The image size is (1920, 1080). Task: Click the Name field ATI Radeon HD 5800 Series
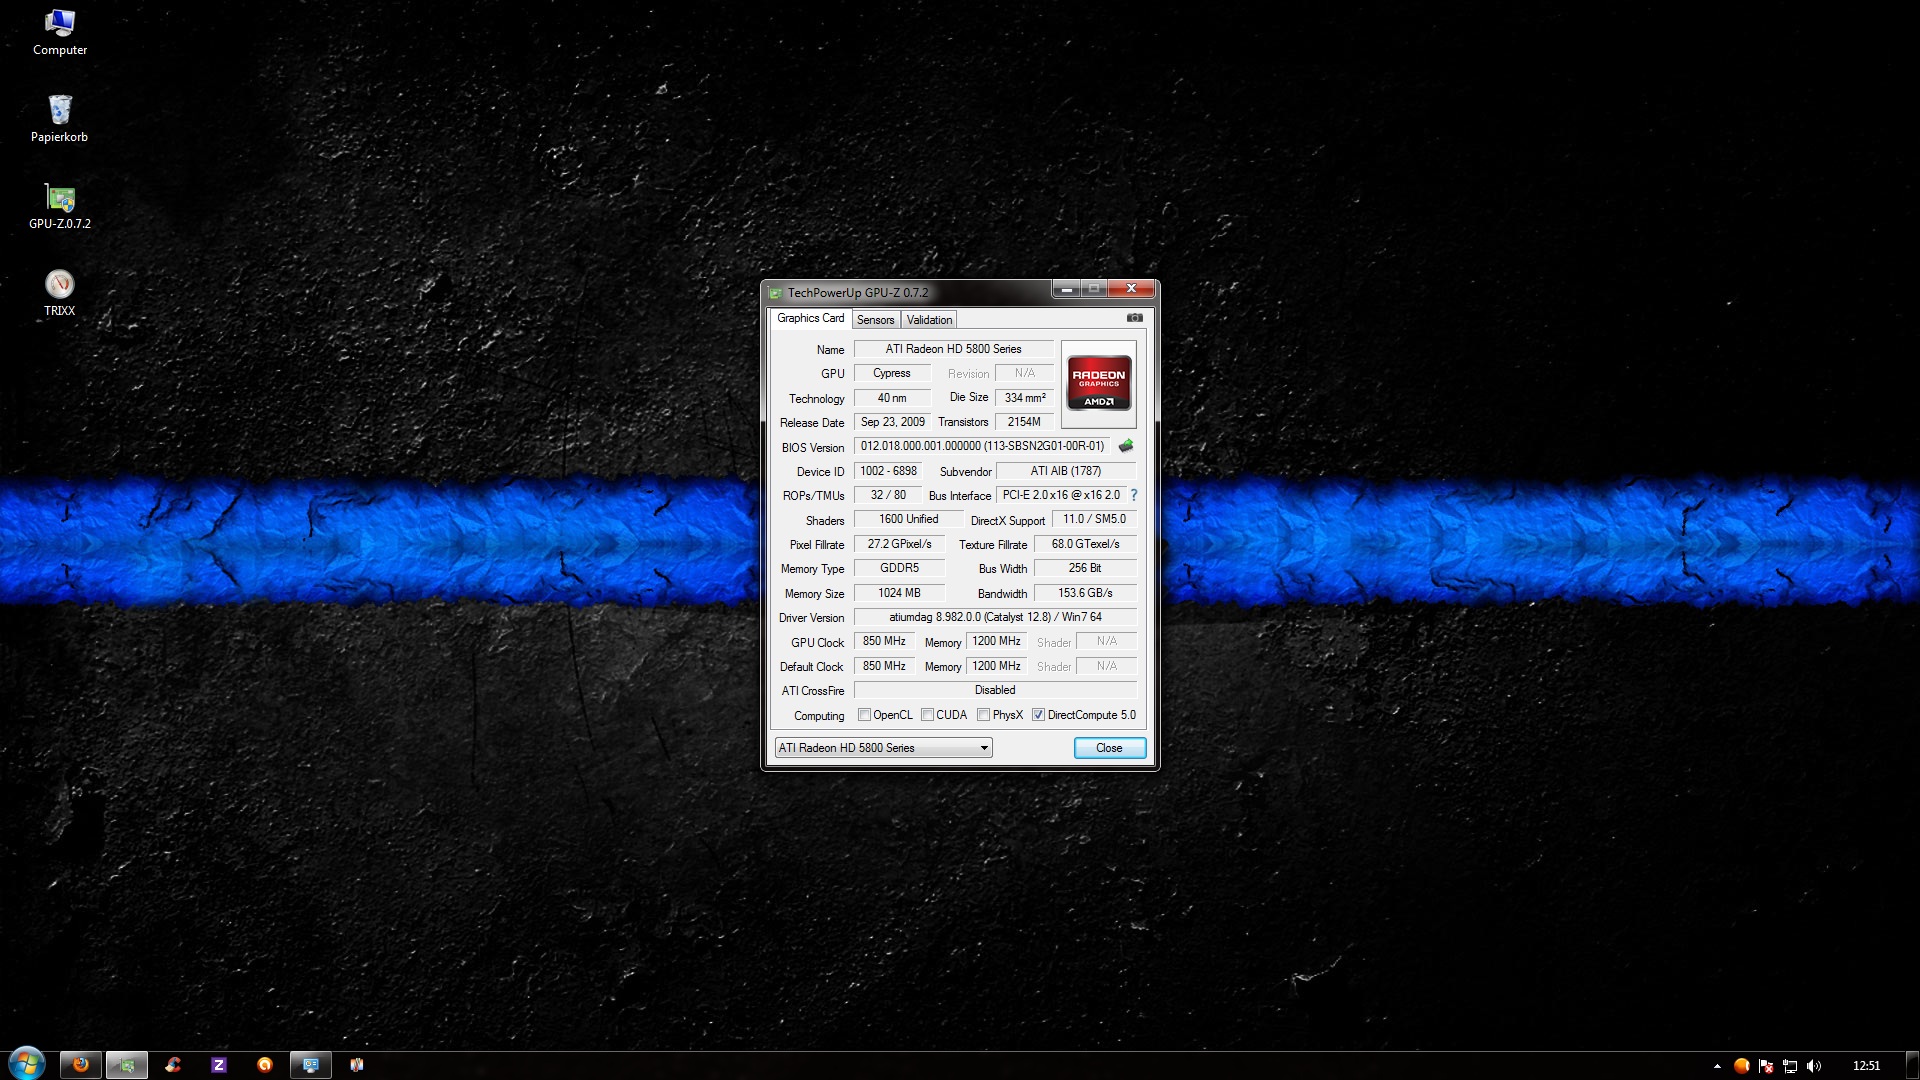pos(953,349)
